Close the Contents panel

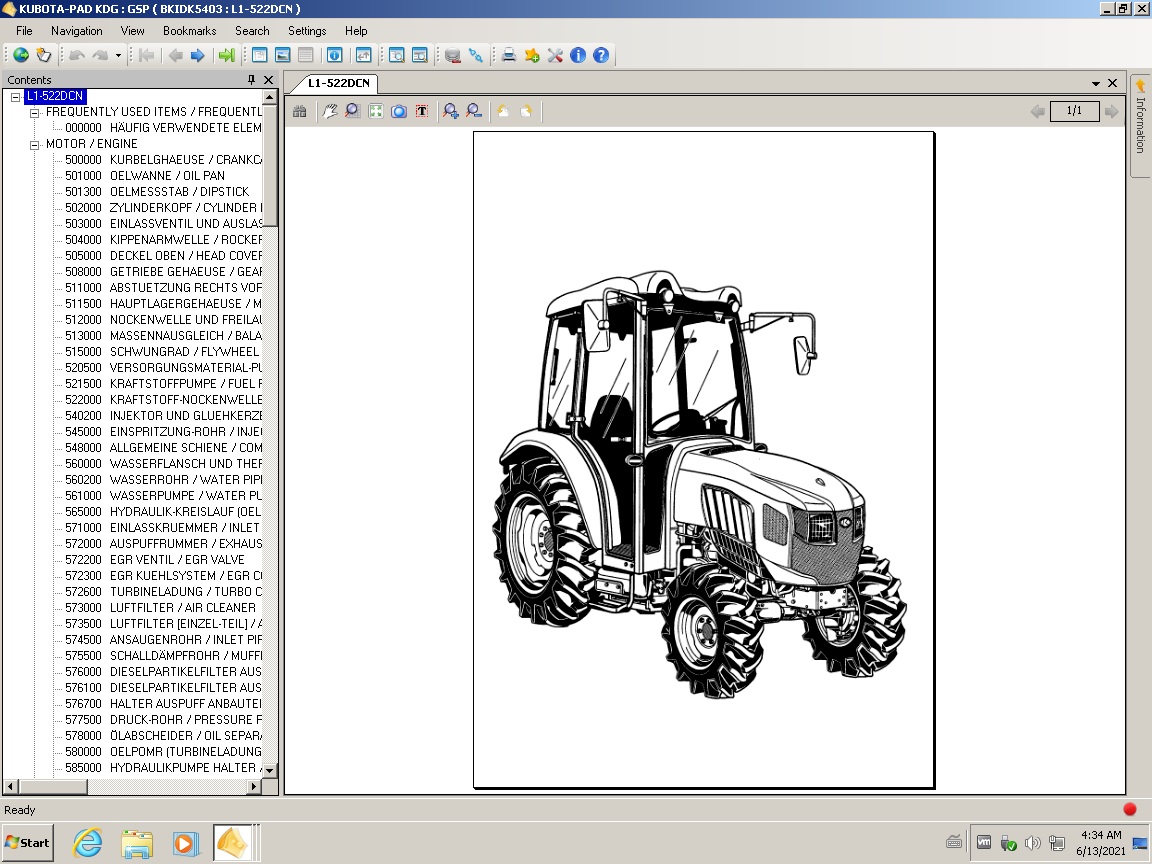268,79
